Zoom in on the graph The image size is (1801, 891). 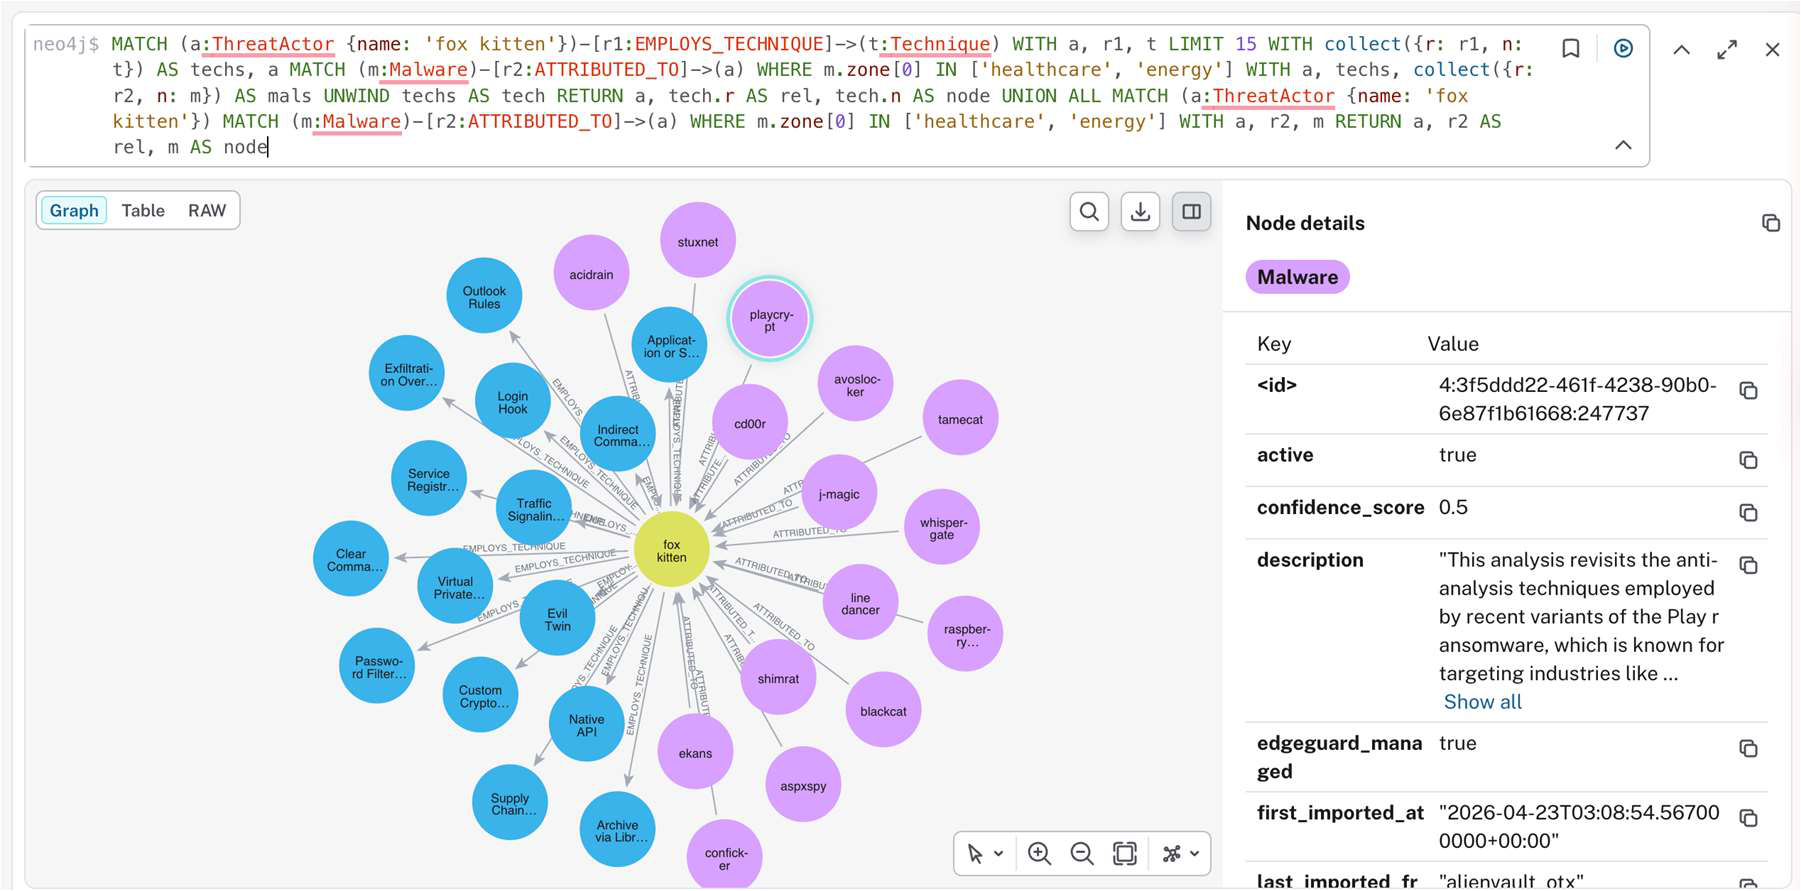(1039, 853)
